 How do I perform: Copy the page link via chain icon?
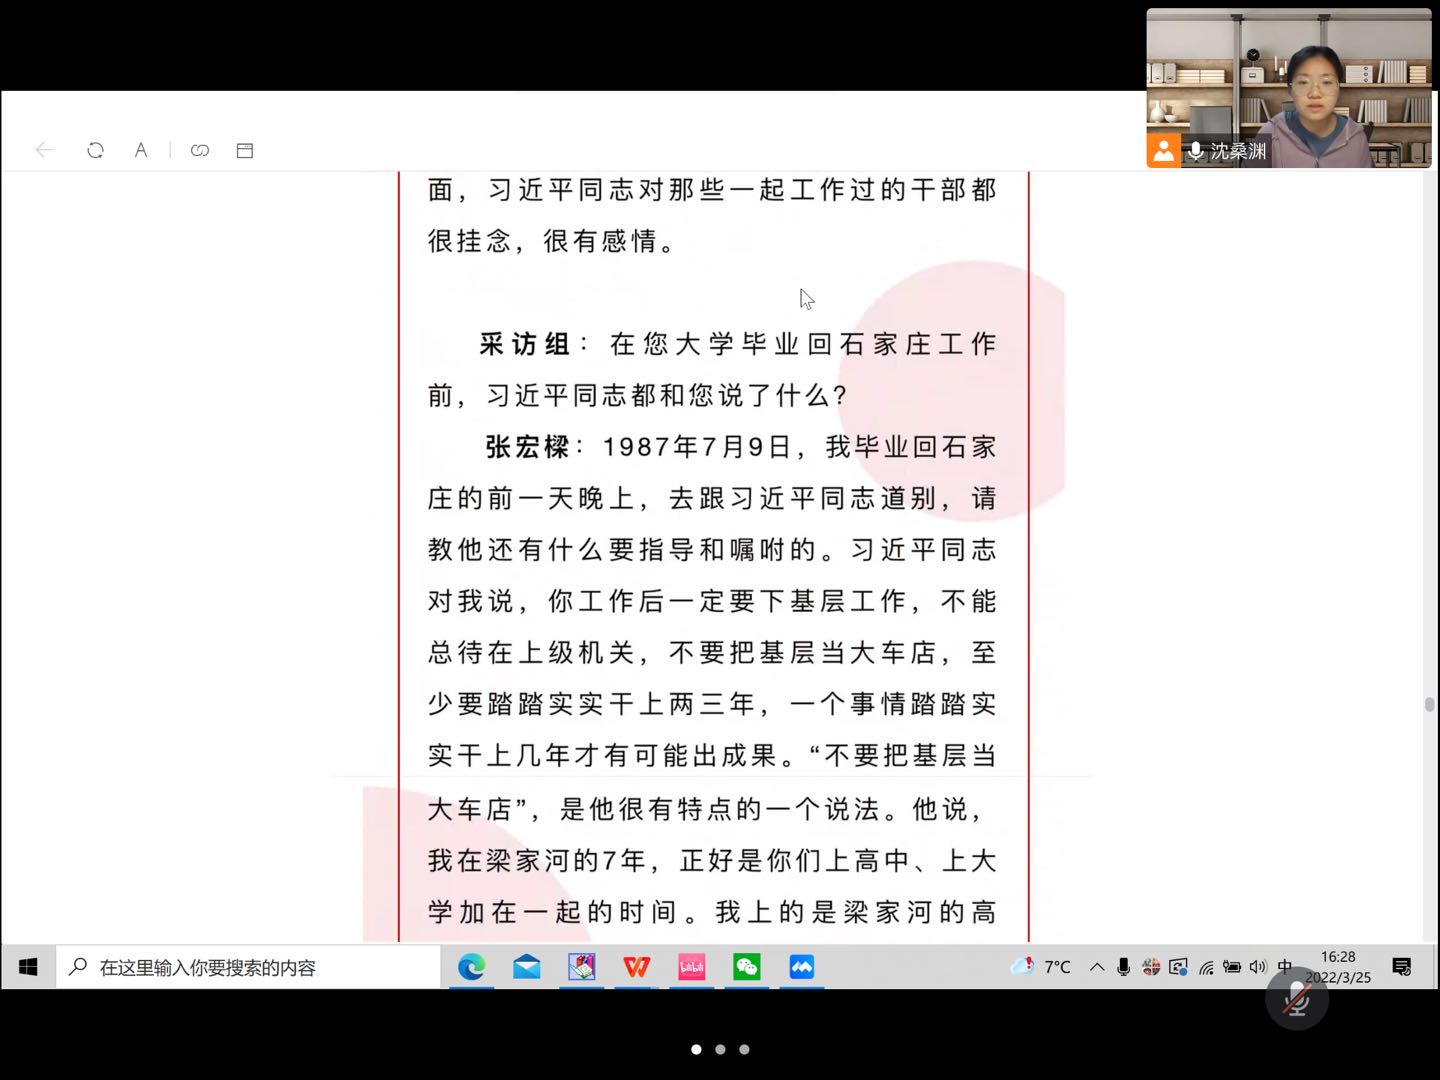point(200,150)
